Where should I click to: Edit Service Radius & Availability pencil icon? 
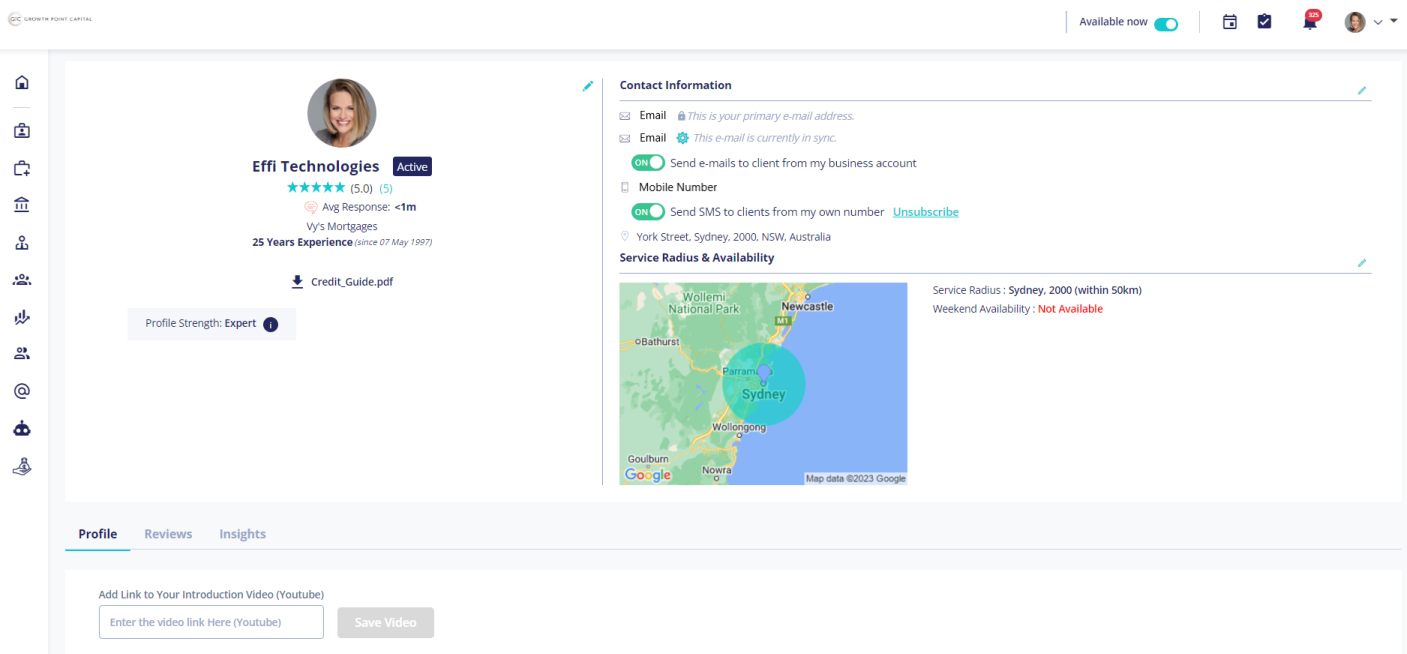(1361, 263)
